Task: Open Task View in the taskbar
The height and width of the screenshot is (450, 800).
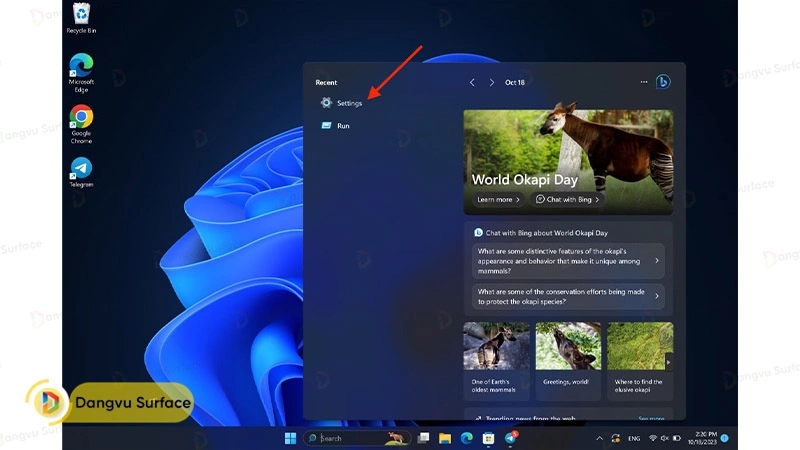Action: (423, 438)
